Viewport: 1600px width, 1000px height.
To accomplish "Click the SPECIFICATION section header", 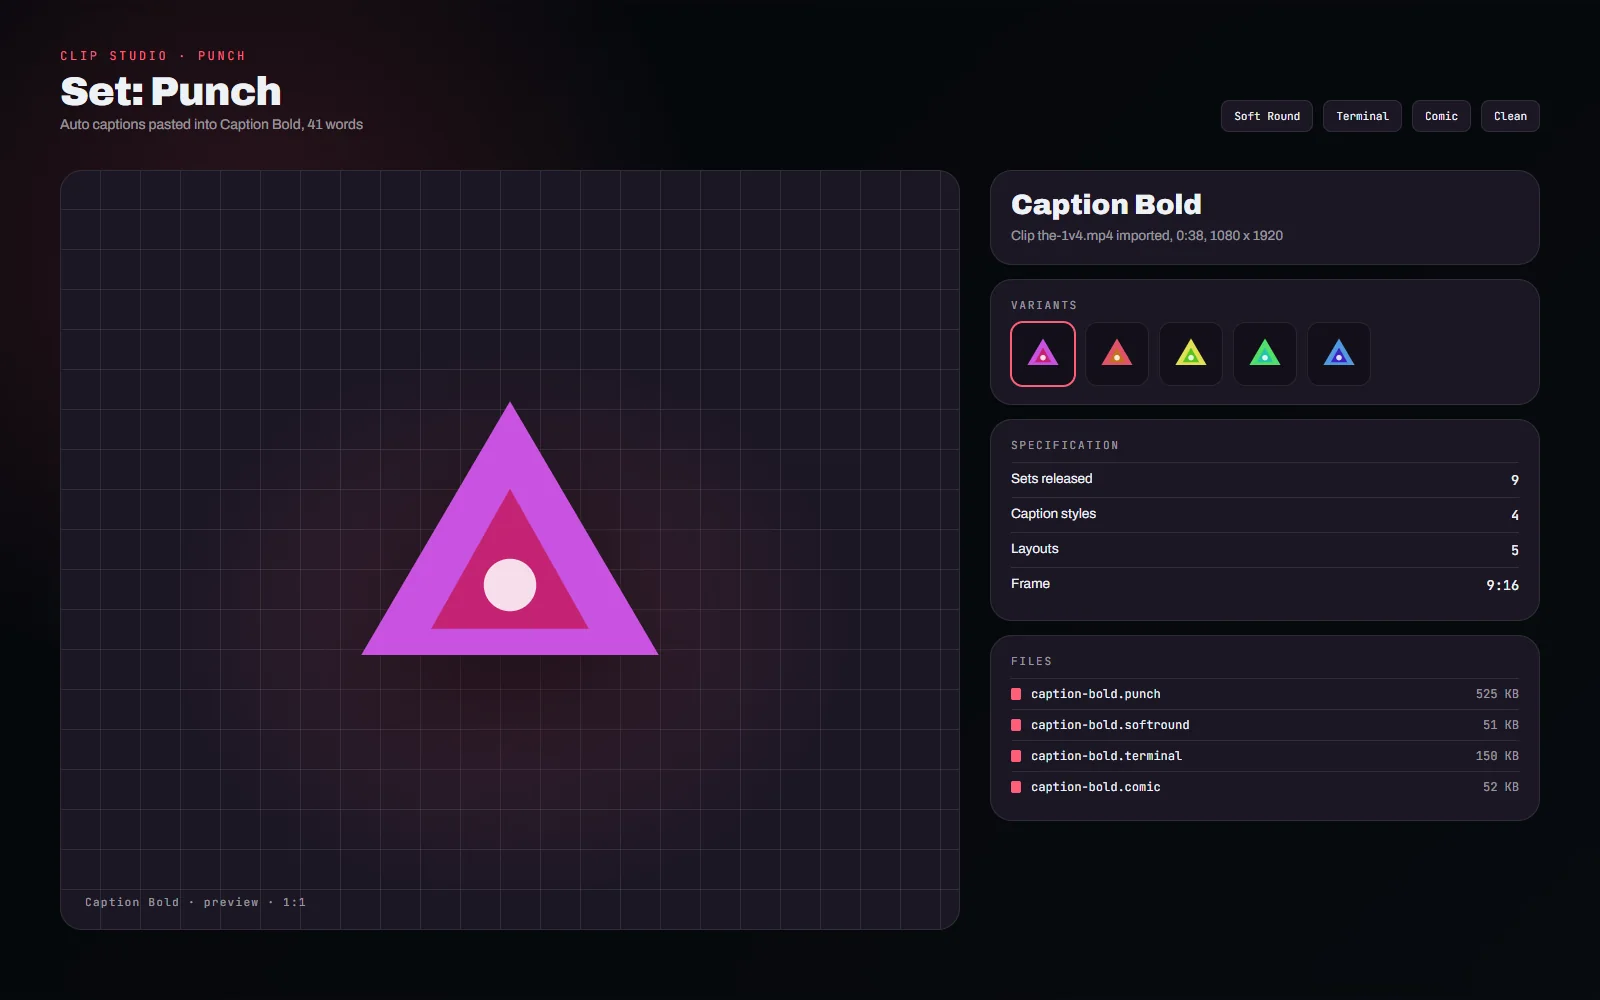I will coord(1065,445).
